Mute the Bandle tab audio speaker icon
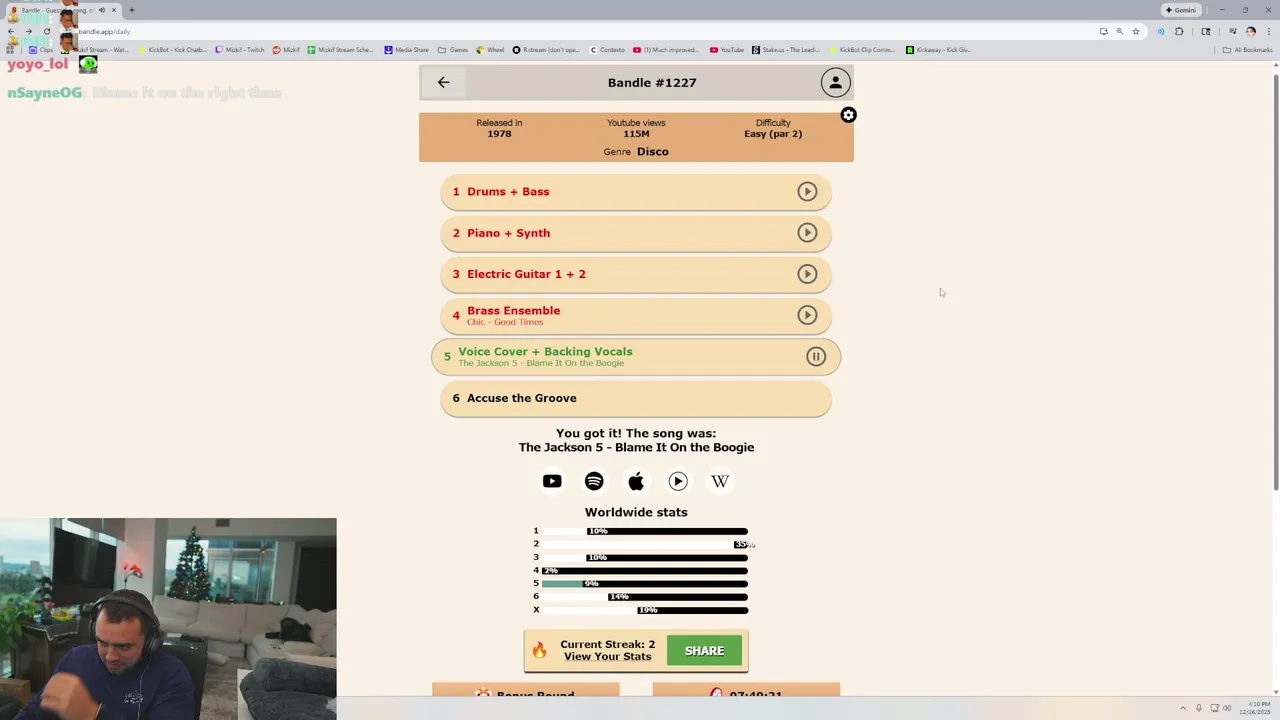 coord(101,10)
